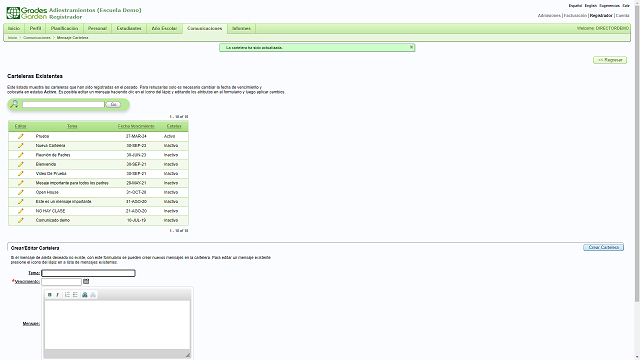Click the << Regresar button
This screenshot has height=360, width=640.
610,60
